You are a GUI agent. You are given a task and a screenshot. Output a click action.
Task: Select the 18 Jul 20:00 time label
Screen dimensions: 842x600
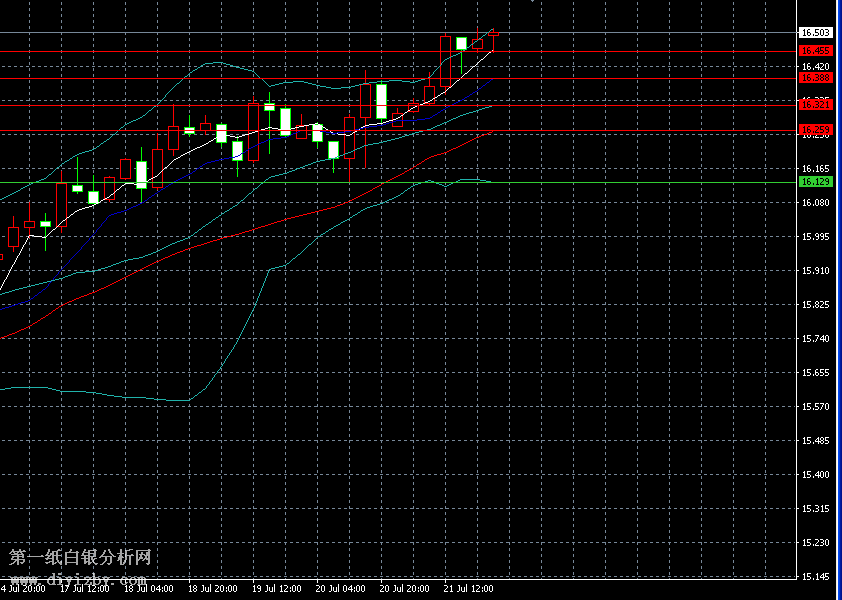pos(212,589)
